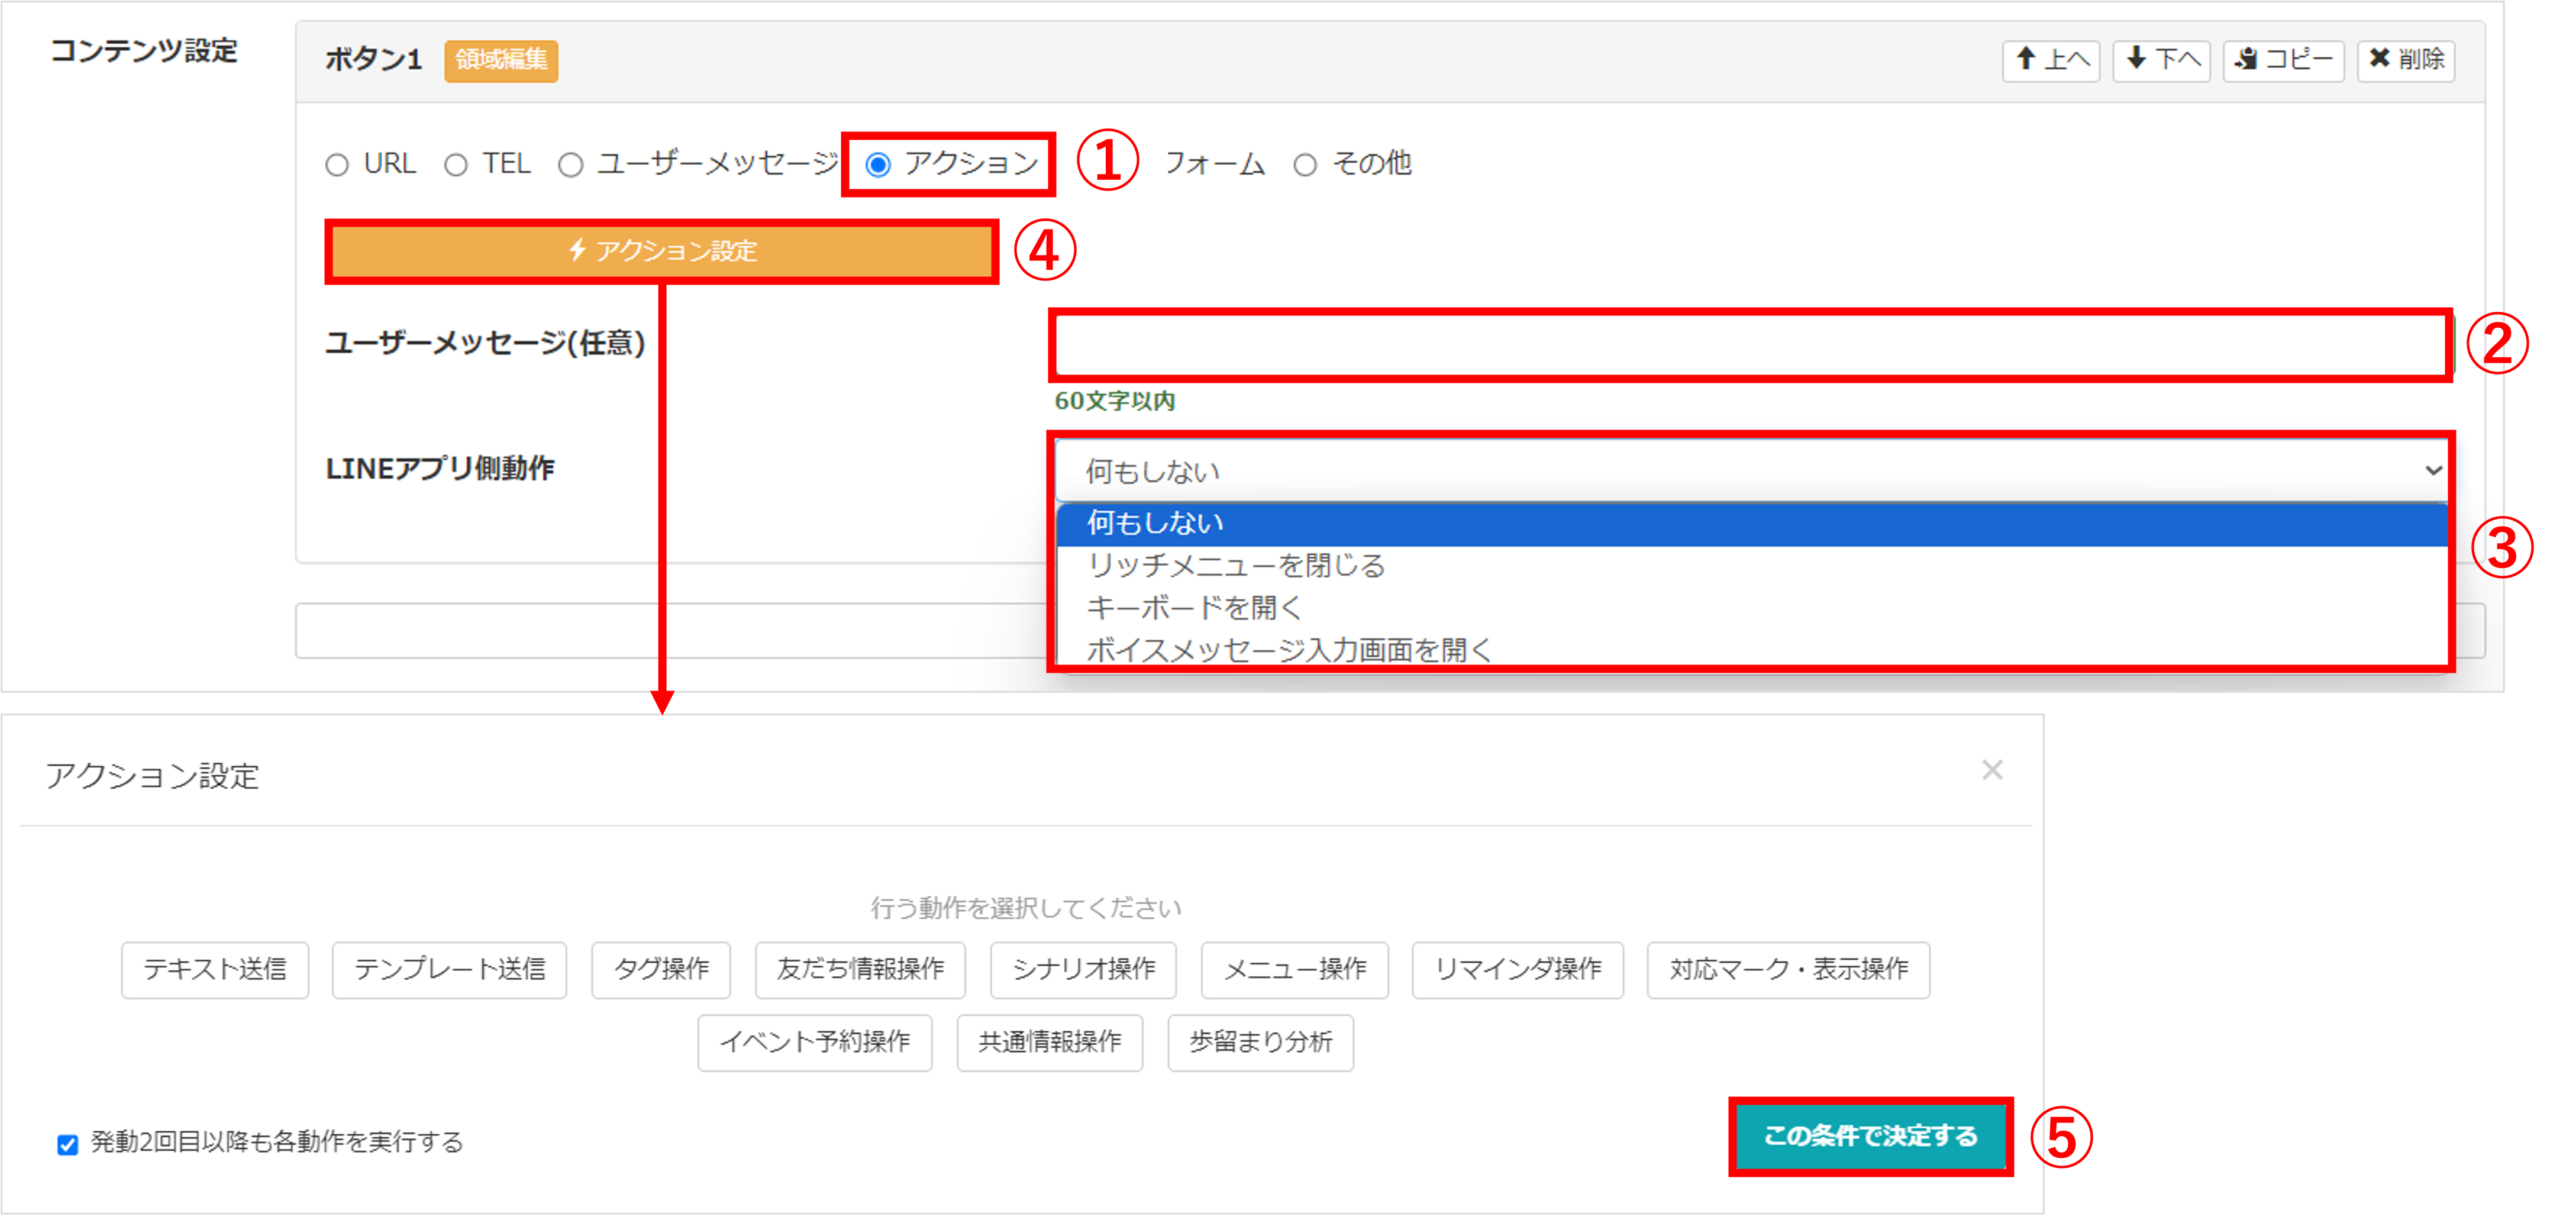Pick リマインダ操作 action
Screen dimensions: 2576x1220
coord(1517,969)
